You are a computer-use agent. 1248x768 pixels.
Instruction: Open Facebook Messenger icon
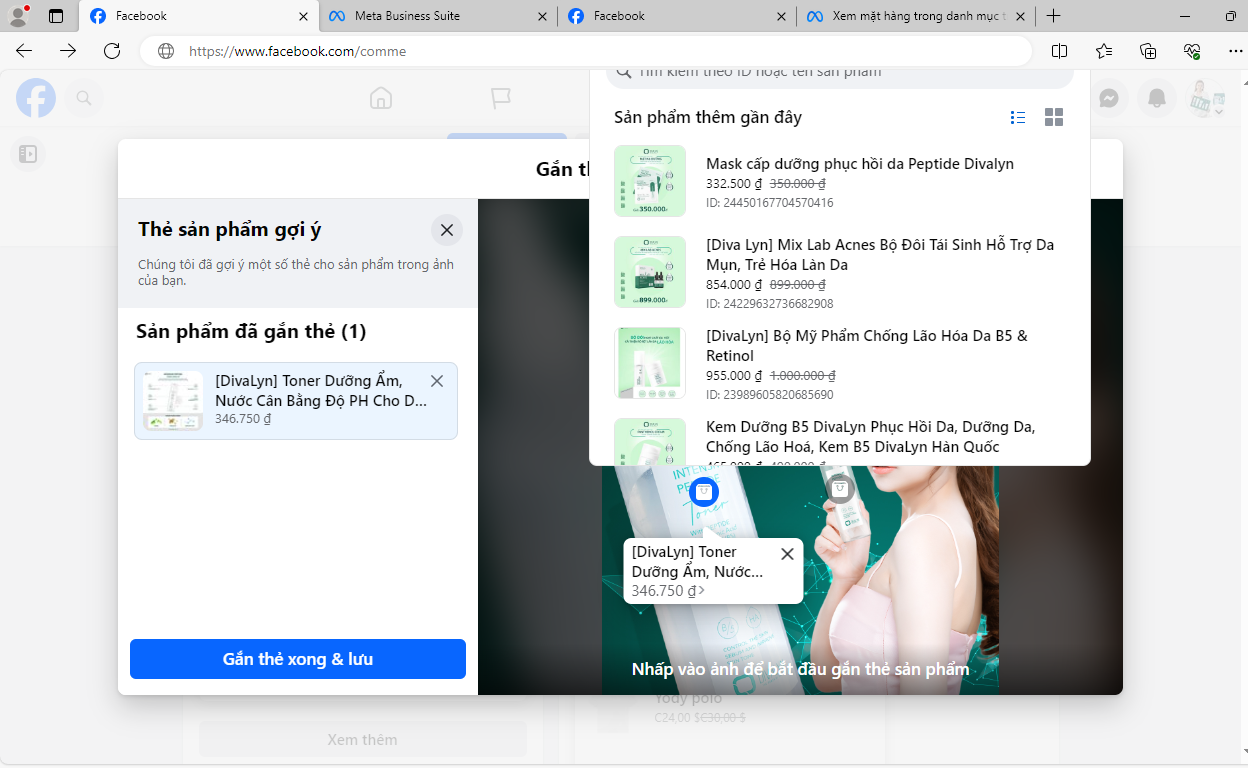(1108, 98)
